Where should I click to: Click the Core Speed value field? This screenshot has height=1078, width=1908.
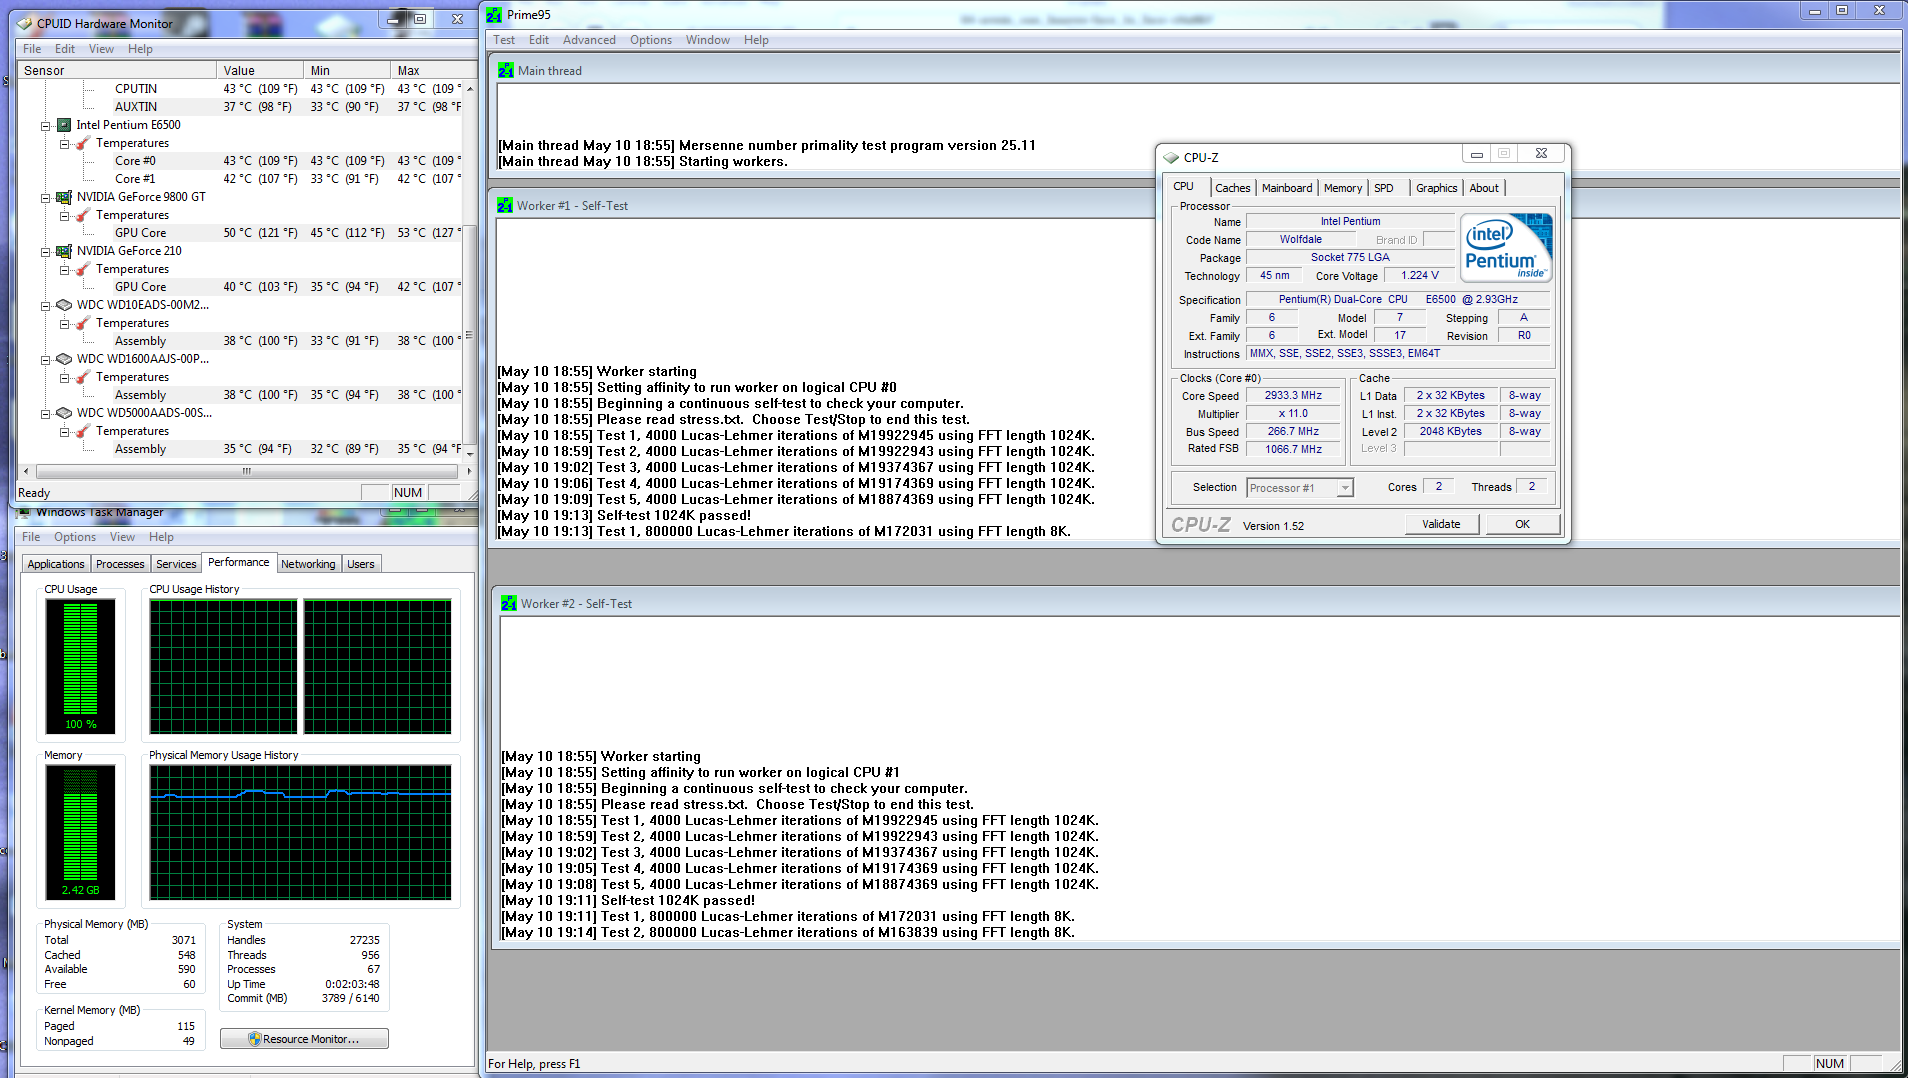click(x=1293, y=396)
